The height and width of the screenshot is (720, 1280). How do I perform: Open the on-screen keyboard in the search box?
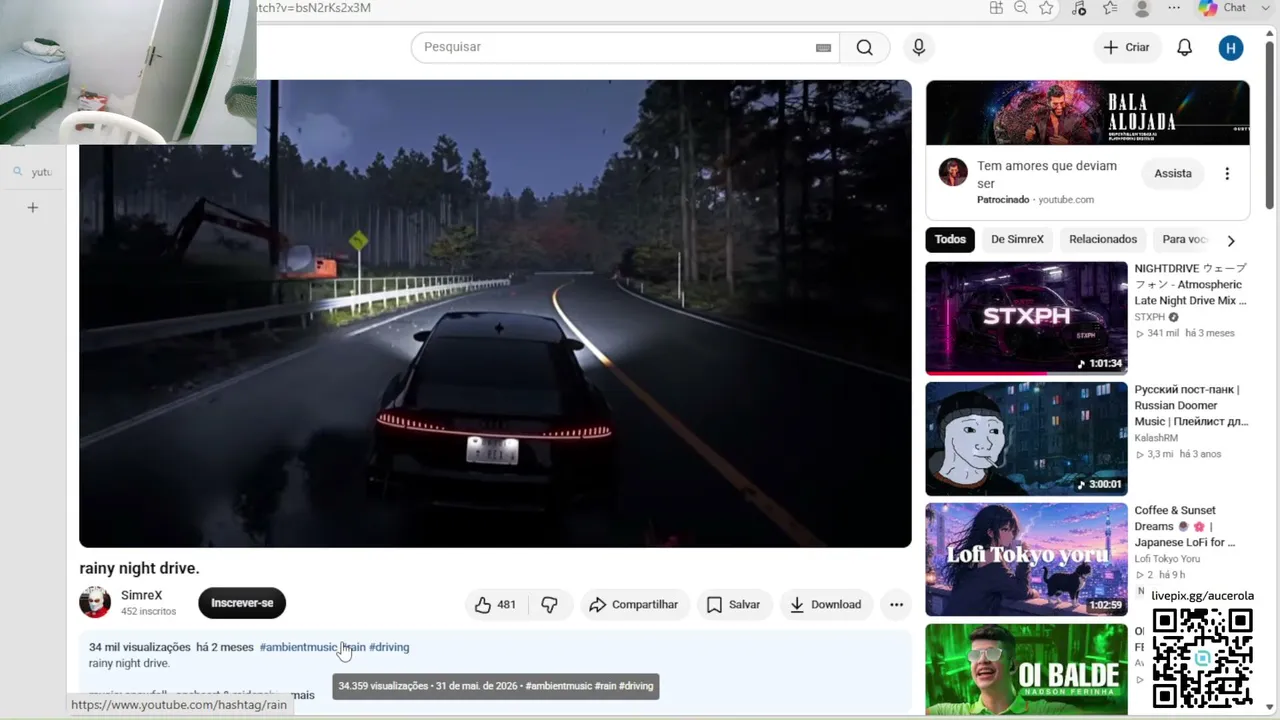pos(823,47)
